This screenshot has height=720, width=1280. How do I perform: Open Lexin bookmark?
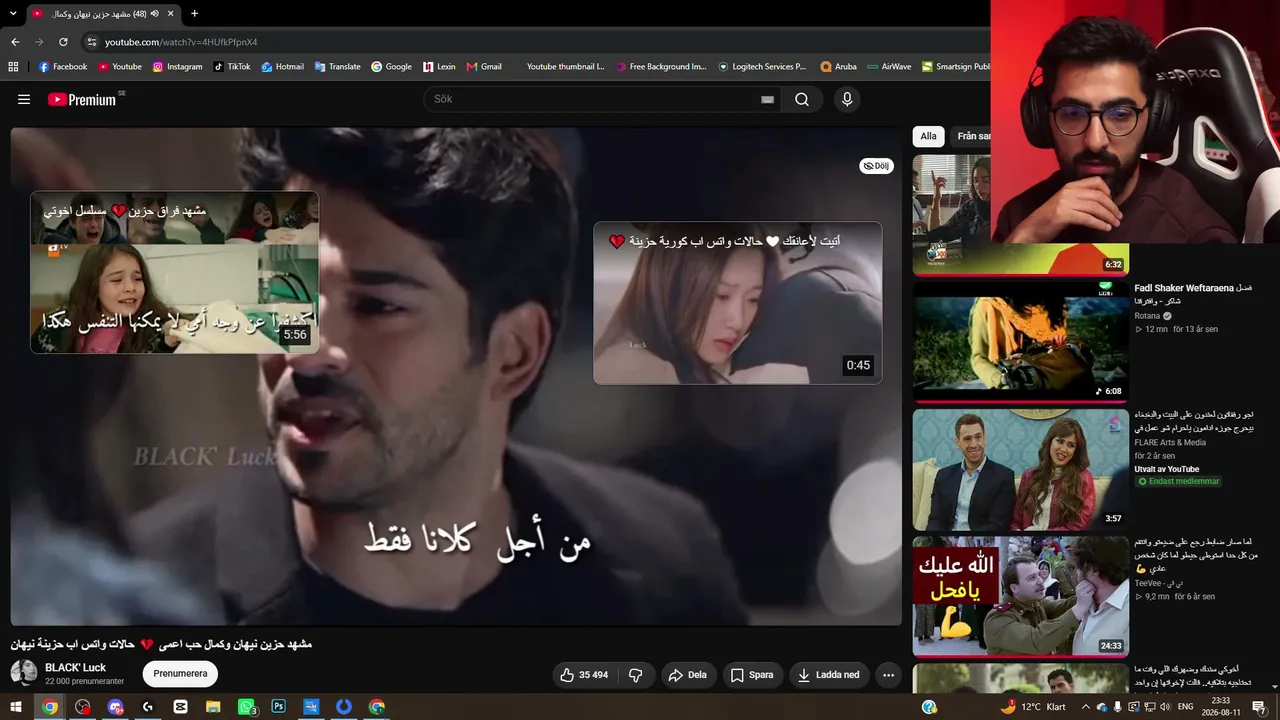pos(439,67)
